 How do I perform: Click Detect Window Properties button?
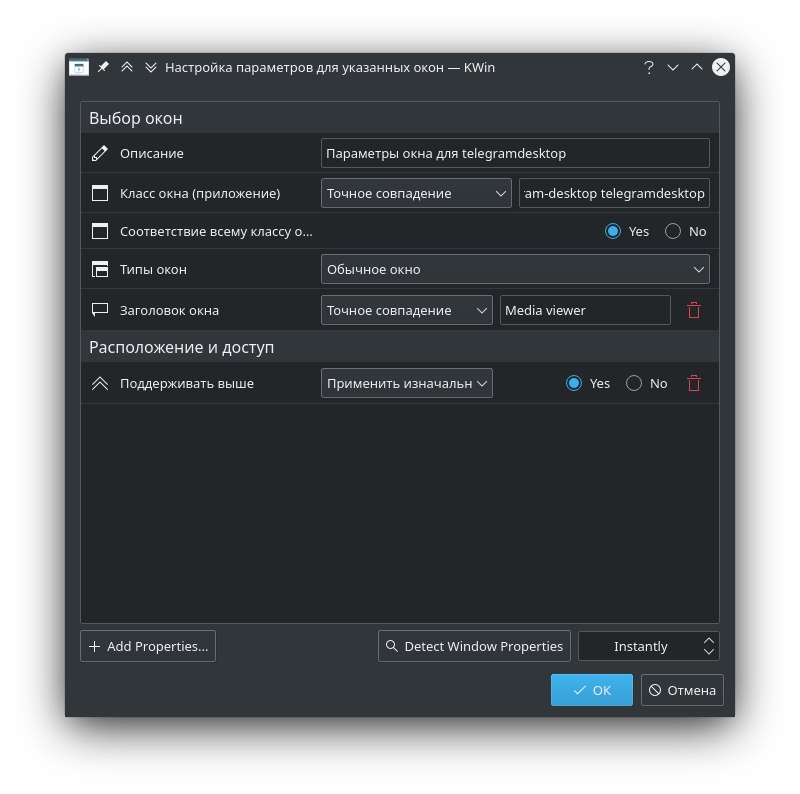click(474, 646)
